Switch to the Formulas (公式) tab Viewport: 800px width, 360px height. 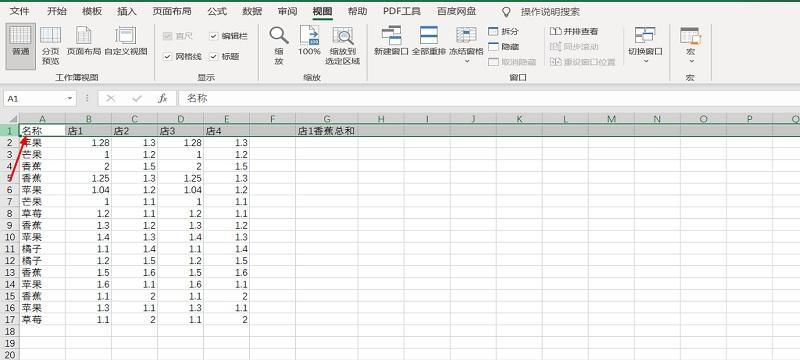point(217,11)
